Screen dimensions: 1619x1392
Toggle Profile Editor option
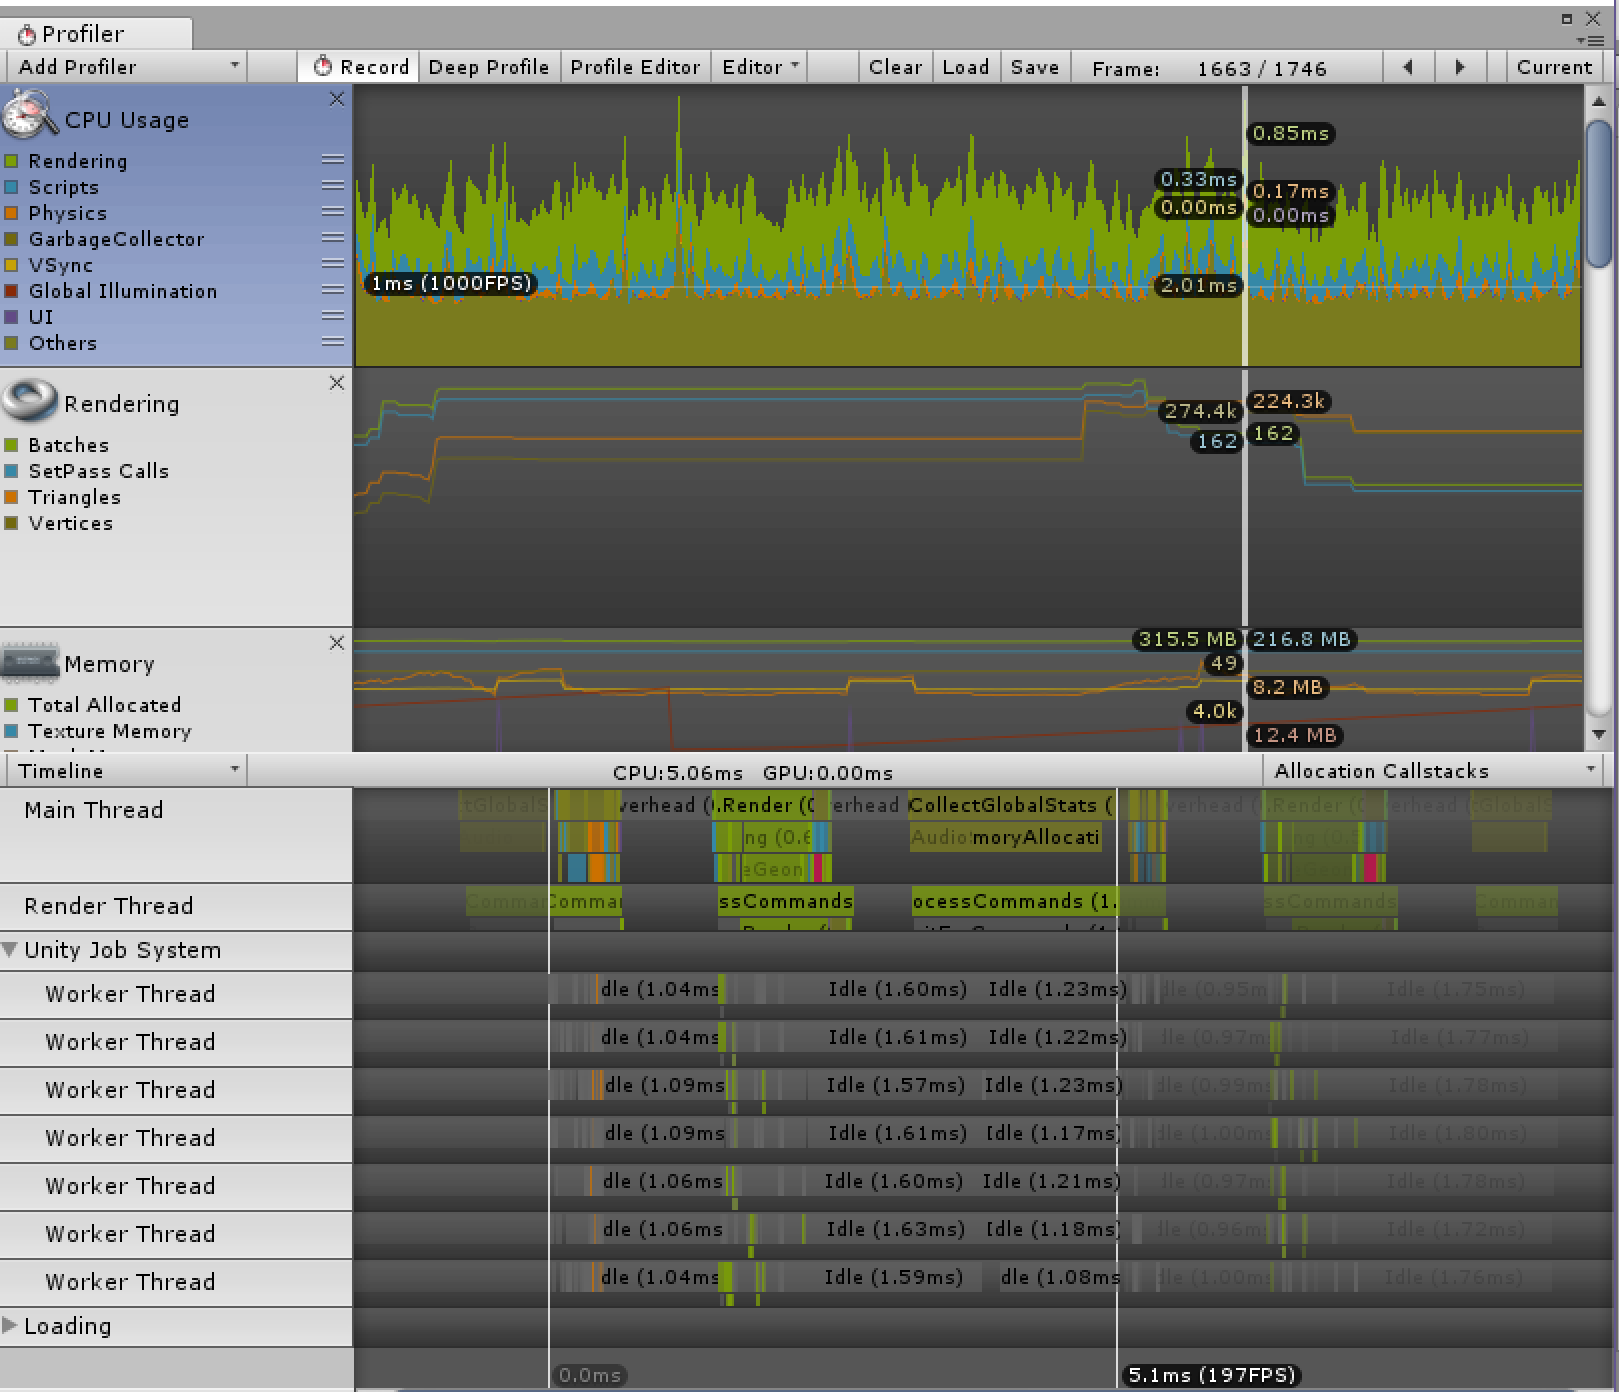click(635, 67)
